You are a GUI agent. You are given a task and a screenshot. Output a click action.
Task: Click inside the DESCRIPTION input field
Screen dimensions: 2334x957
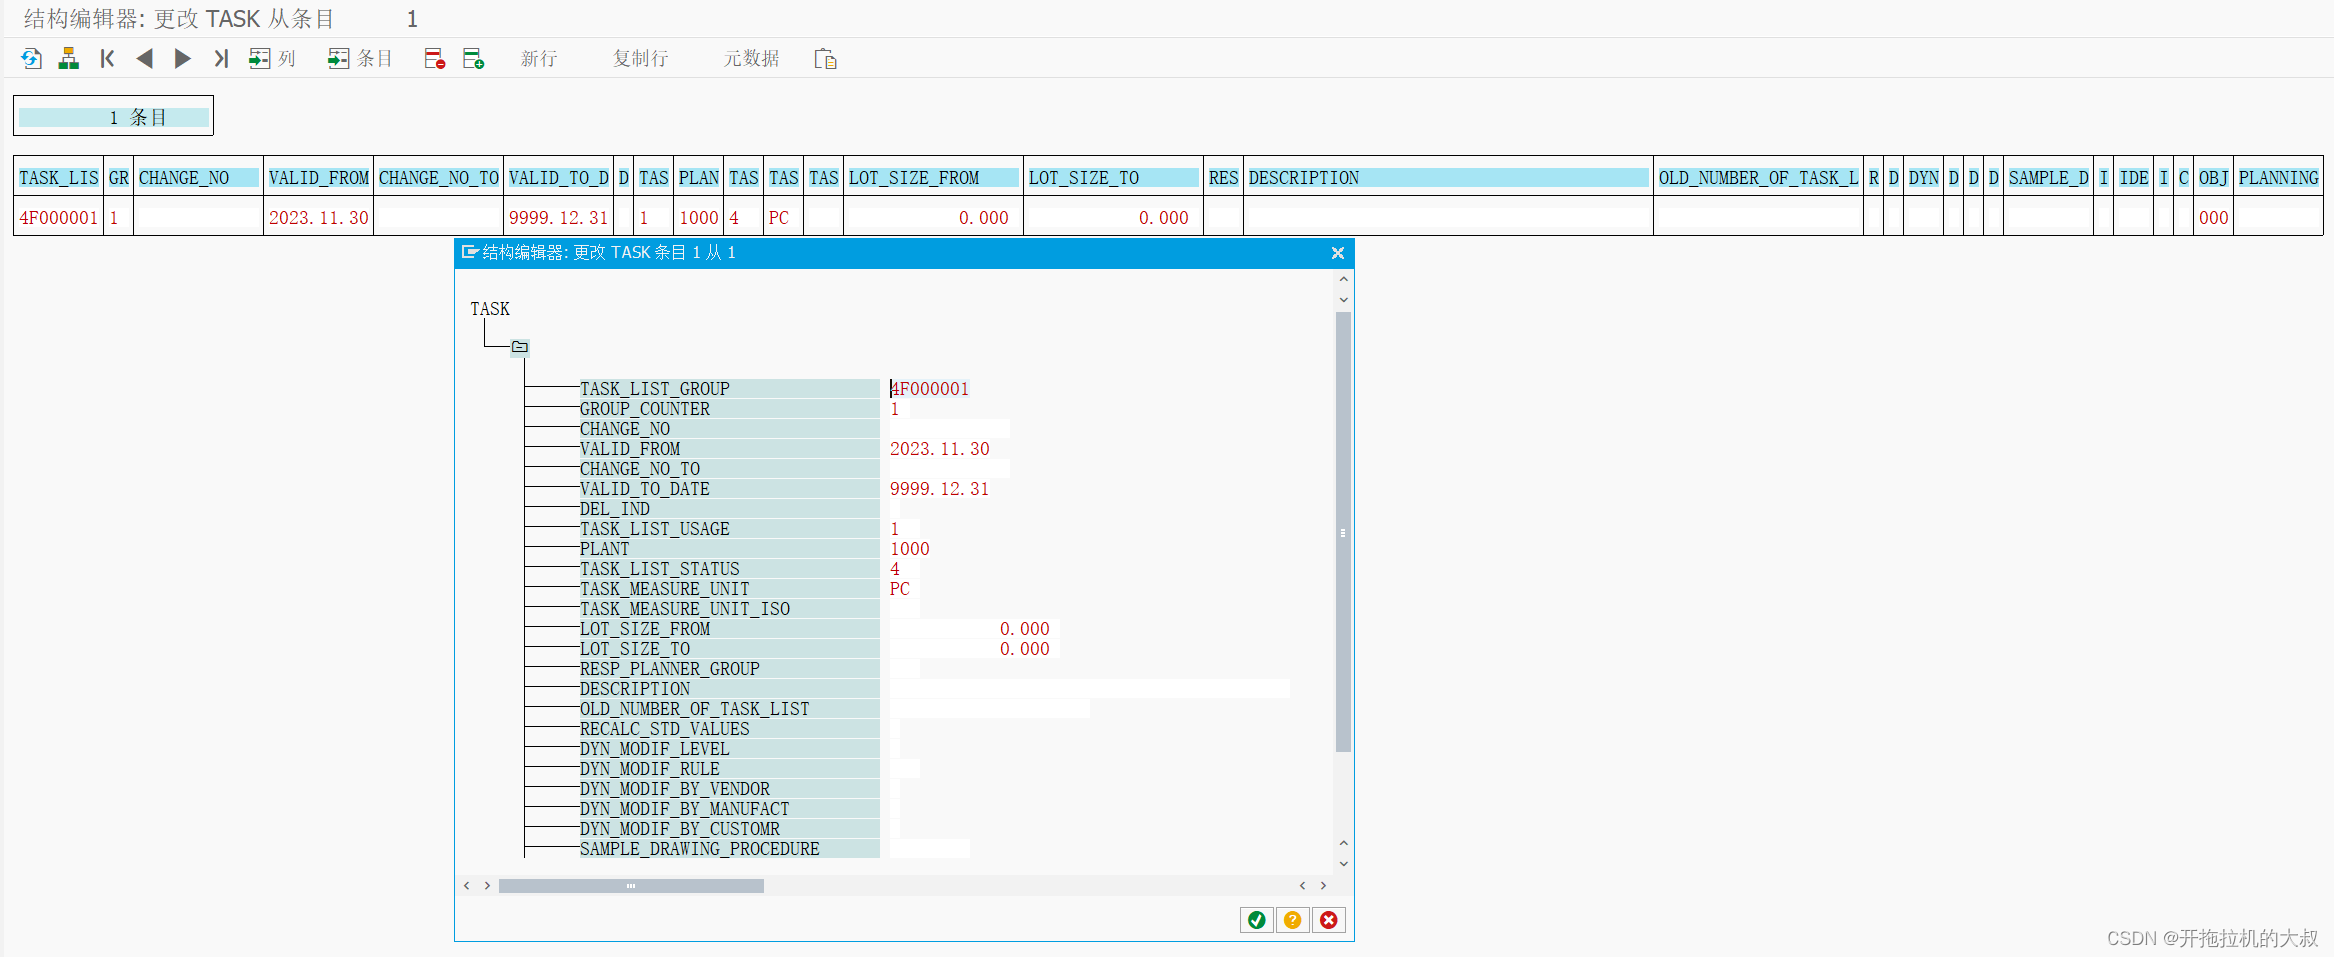[x=1090, y=689]
